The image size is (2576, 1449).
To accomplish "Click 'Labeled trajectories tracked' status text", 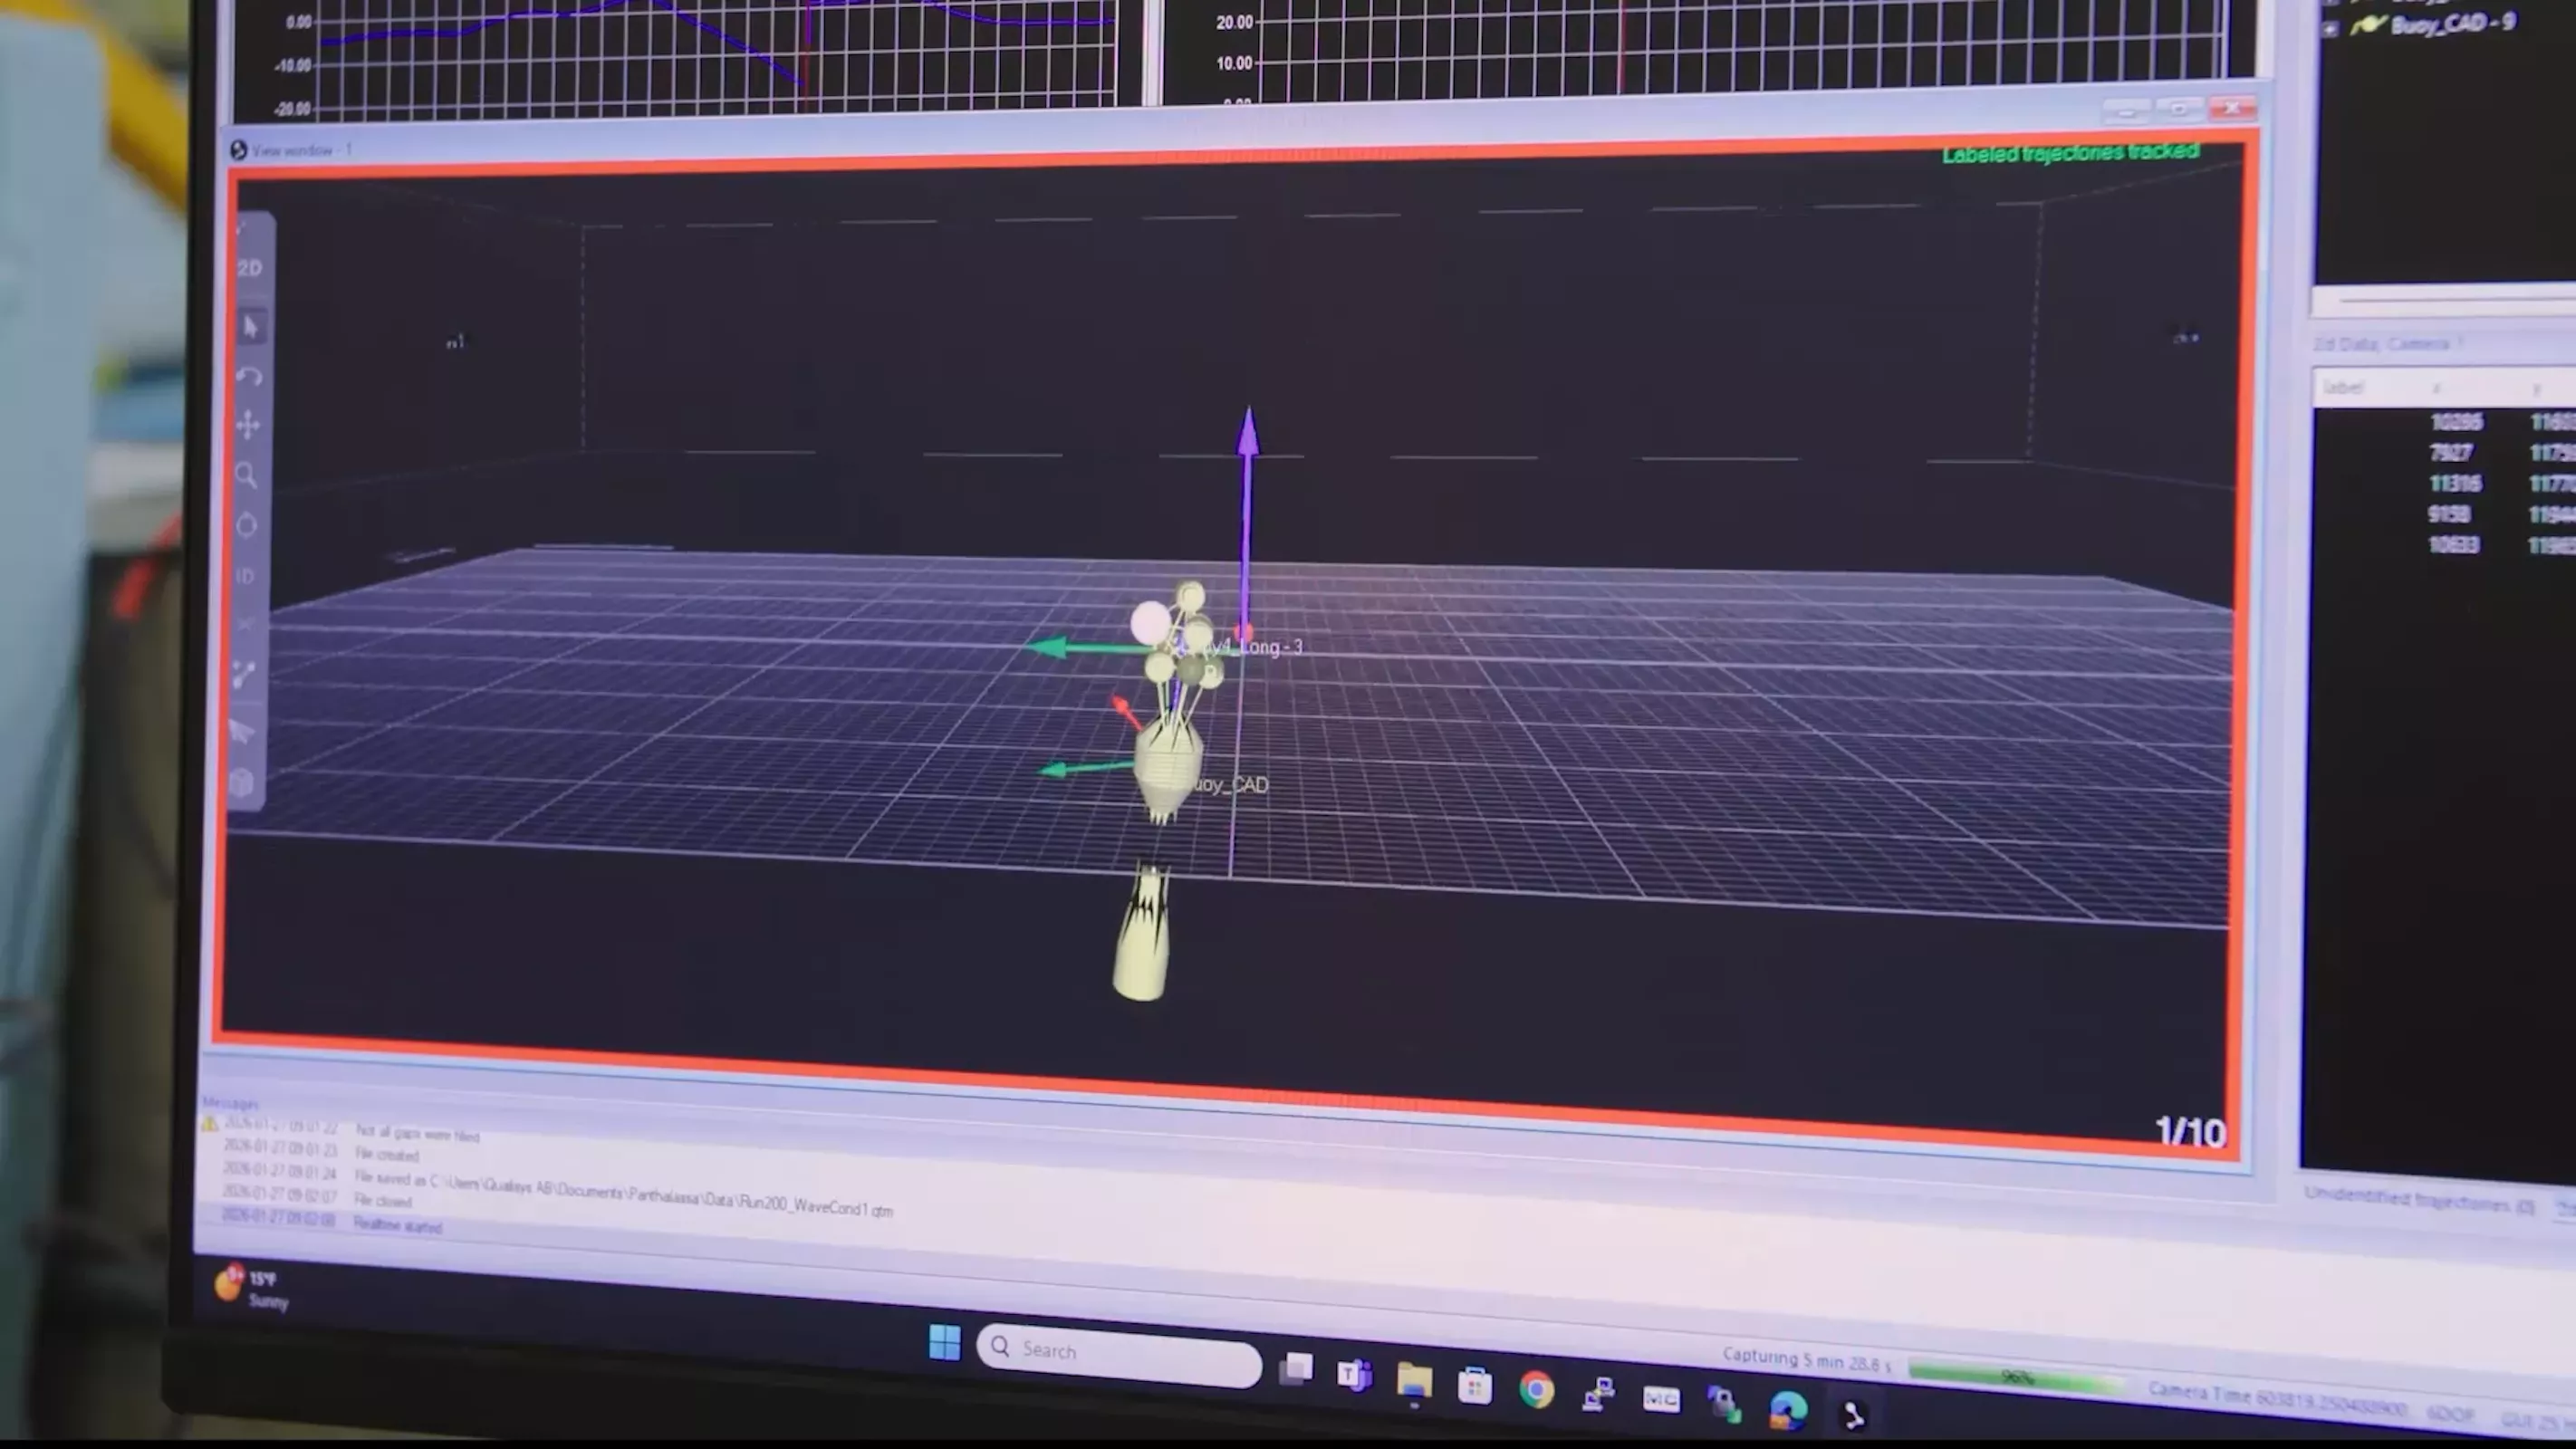I will pos(2069,153).
